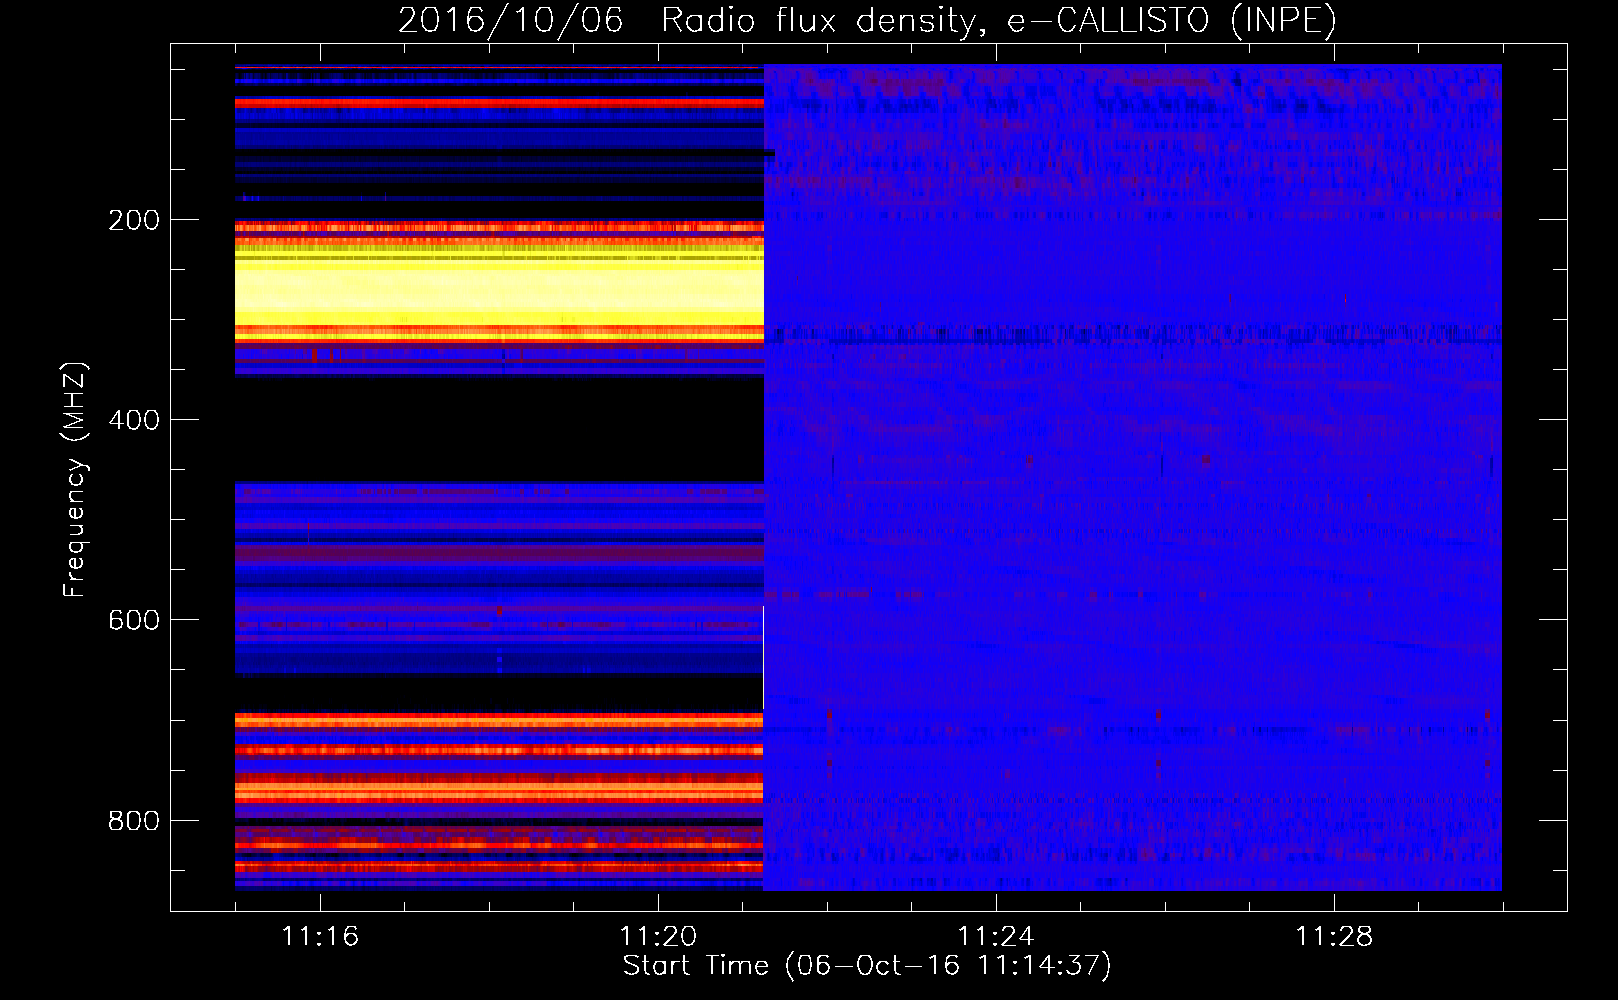
Task: Click the 600 frequency tick label
Action: point(134,620)
